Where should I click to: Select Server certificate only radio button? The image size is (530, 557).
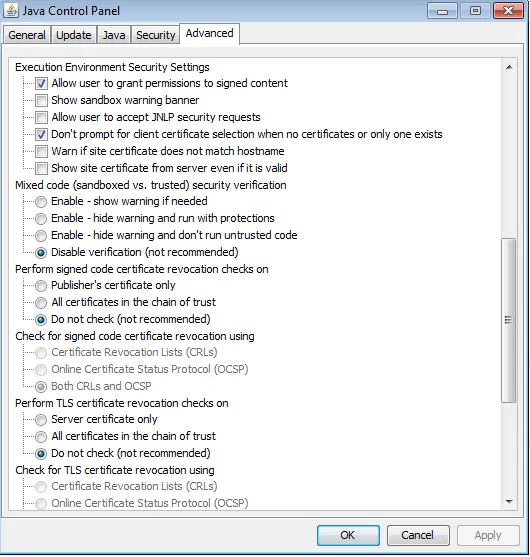[41, 420]
